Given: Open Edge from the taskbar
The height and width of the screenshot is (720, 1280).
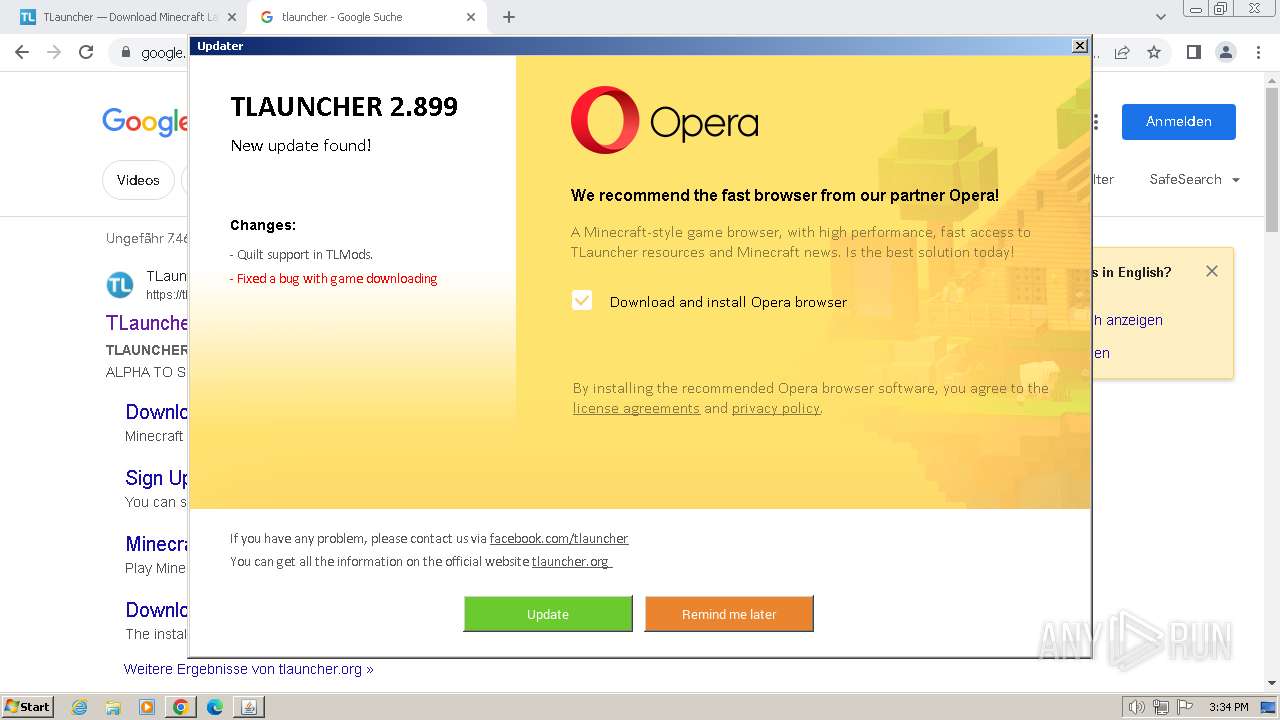Looking at the screenshot, I should [x=215, y=707].
